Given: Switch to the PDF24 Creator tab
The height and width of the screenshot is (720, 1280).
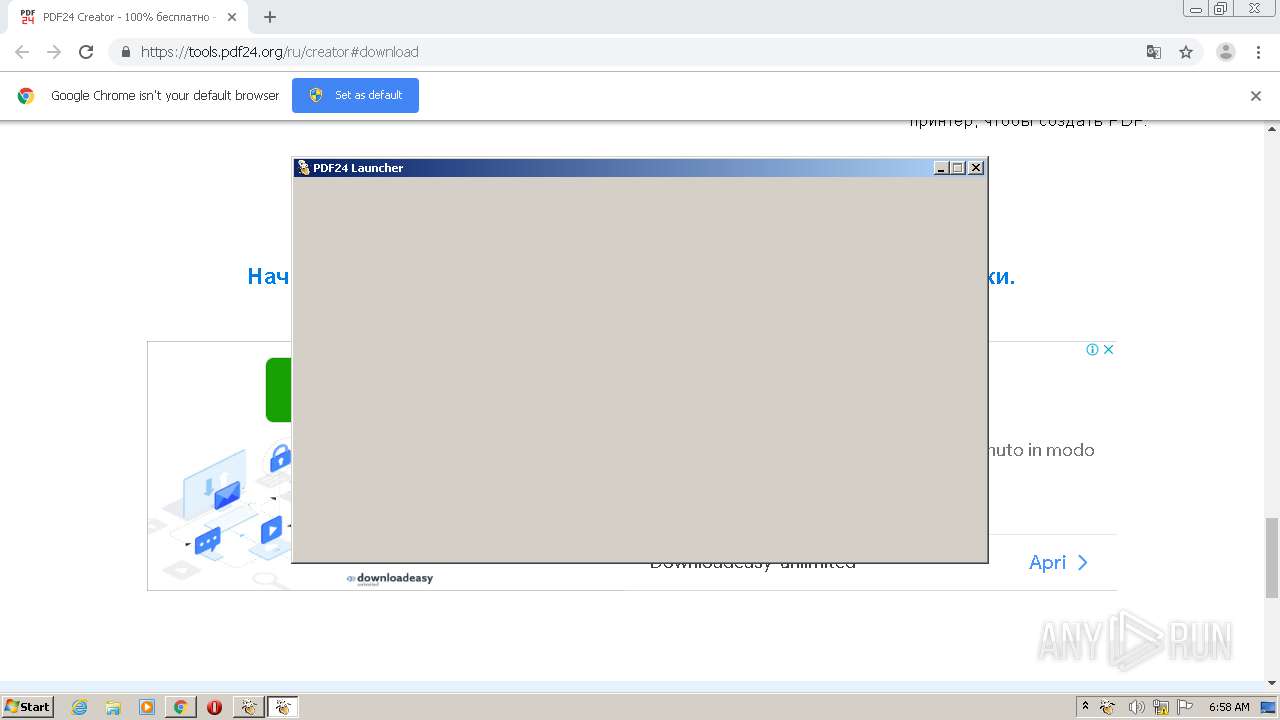Looking at the screenshot, I should pyautogui.click(x=129, y=17).
